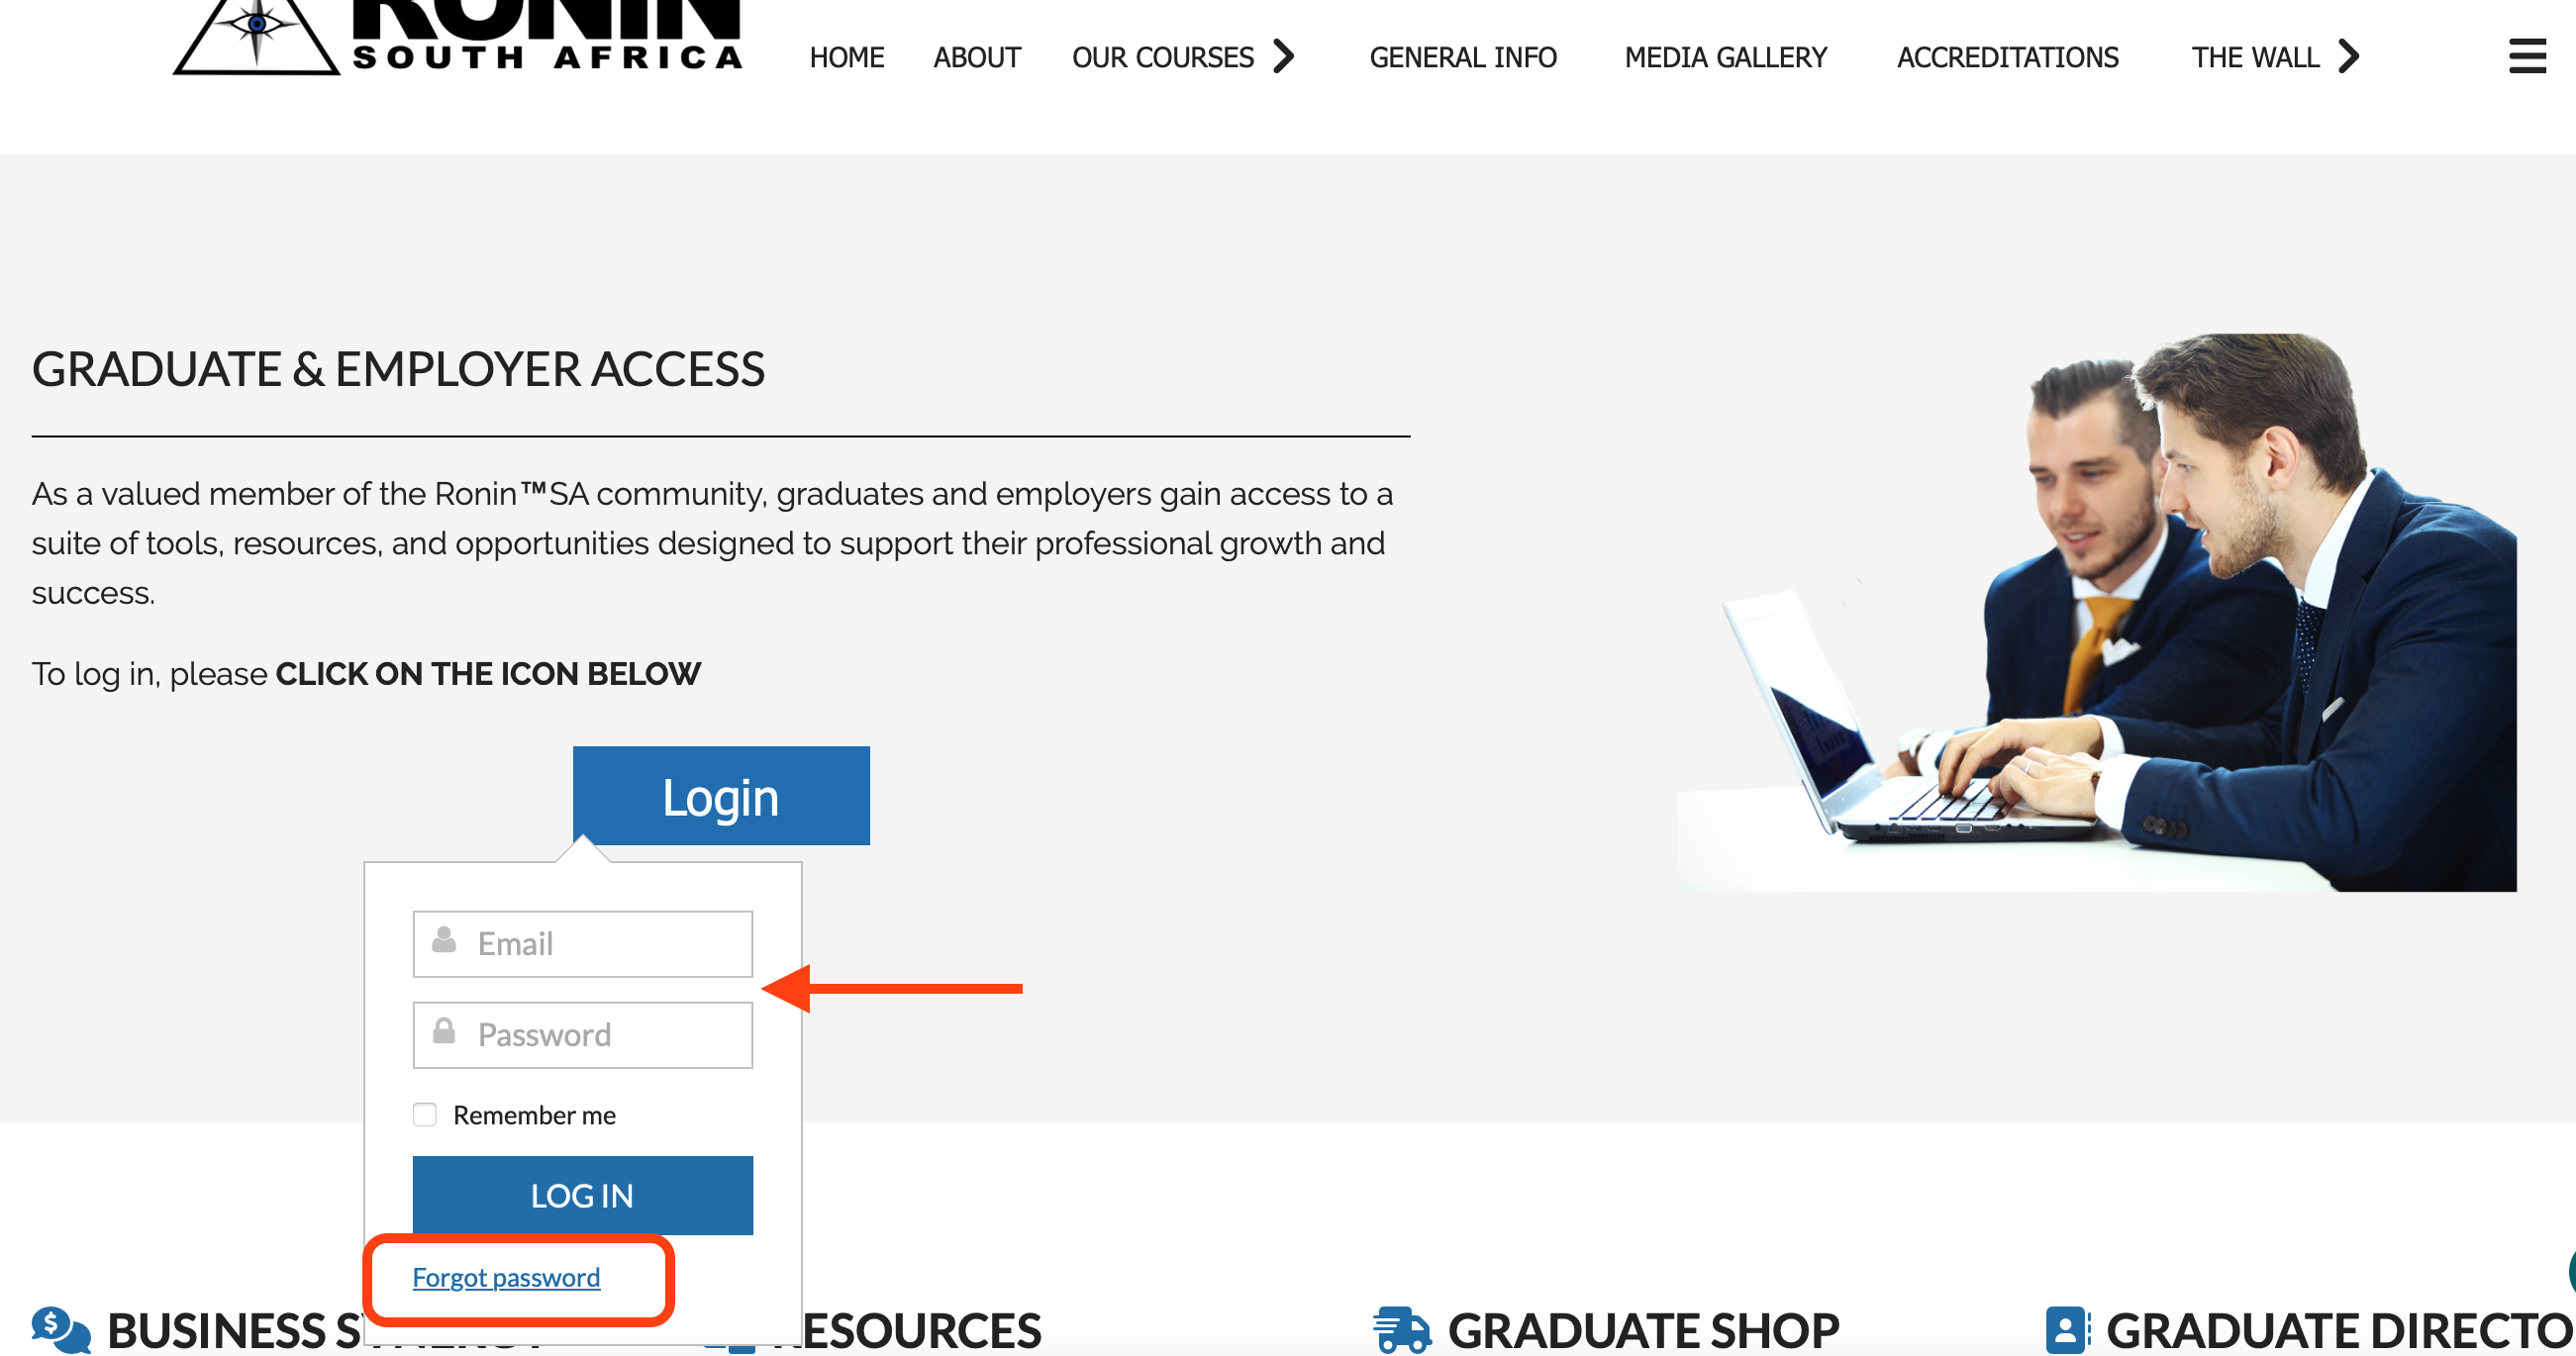Image resolution: width=2576 pixels, height=1356 pixels.
Task: Click the user icon in Email field
Action: click(444, 940)
